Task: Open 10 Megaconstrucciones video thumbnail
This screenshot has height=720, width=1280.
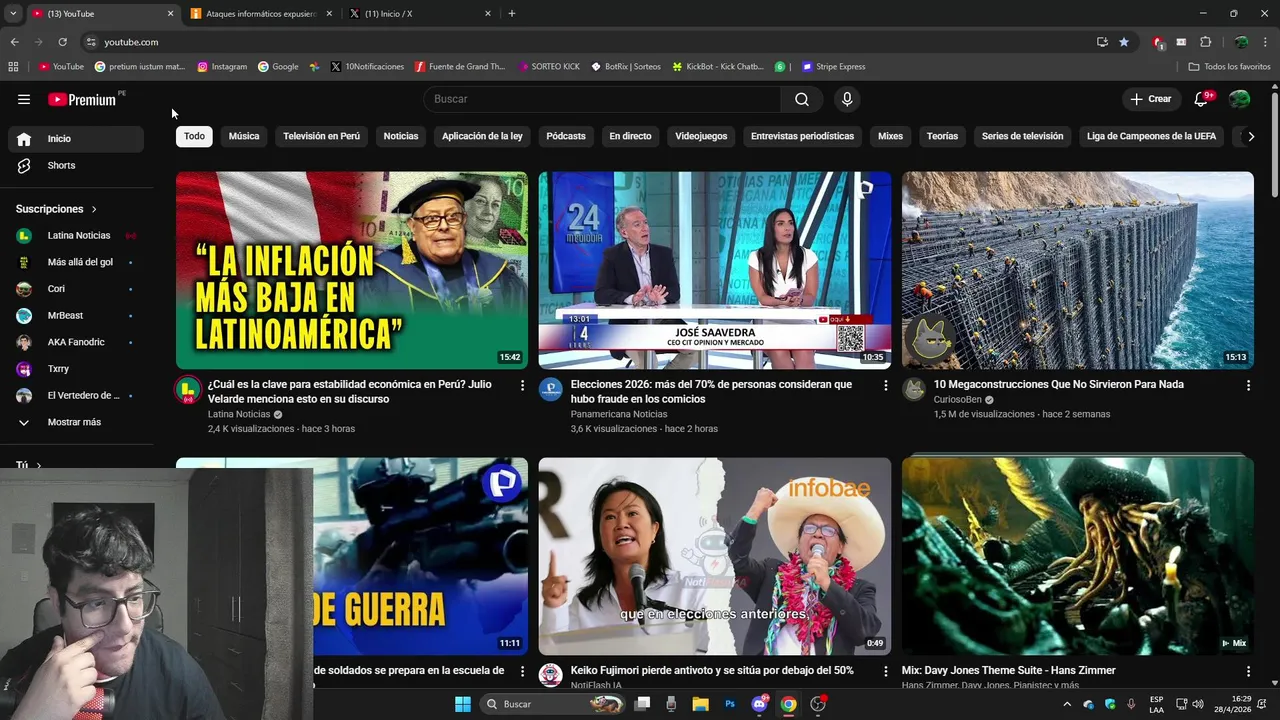Action: tap(1078, 270)
